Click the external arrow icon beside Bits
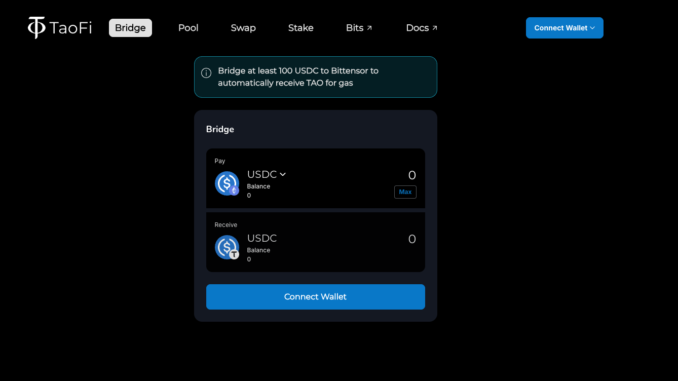Image resolution: width=678 pixels, height=381 pixels. 369,28
